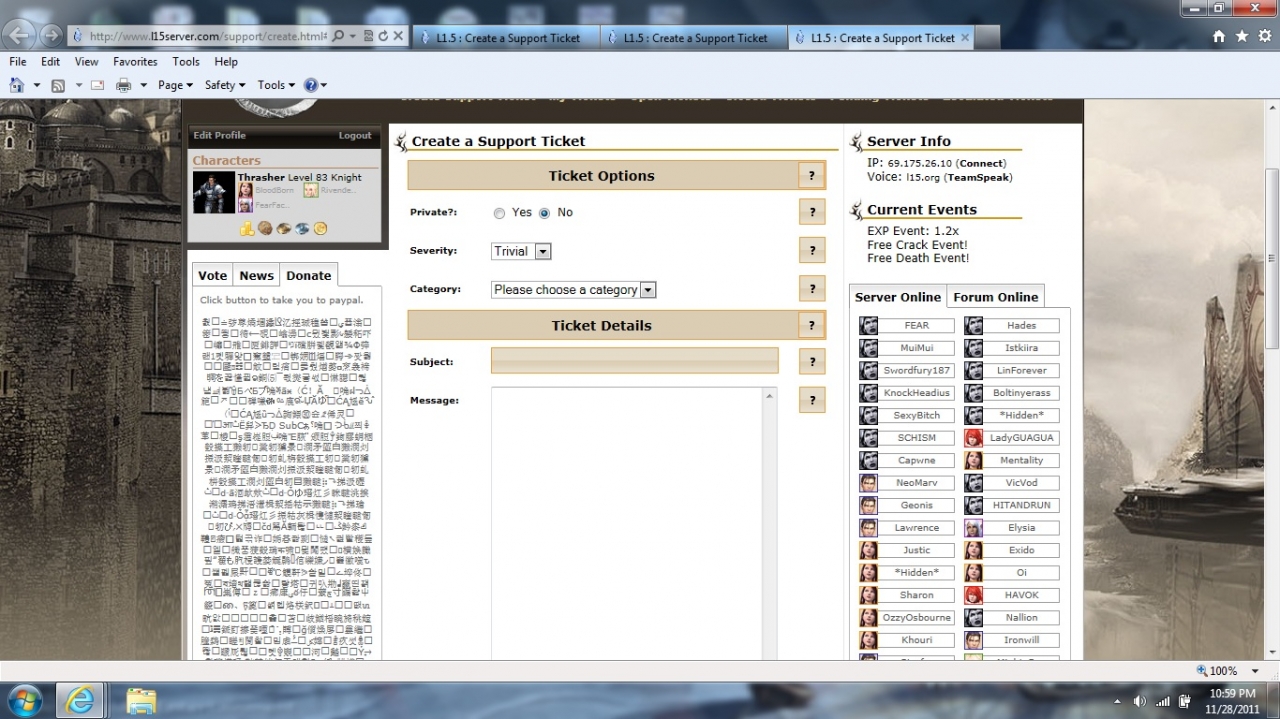Click the TeamSpeak link

[x=979, y=177]
